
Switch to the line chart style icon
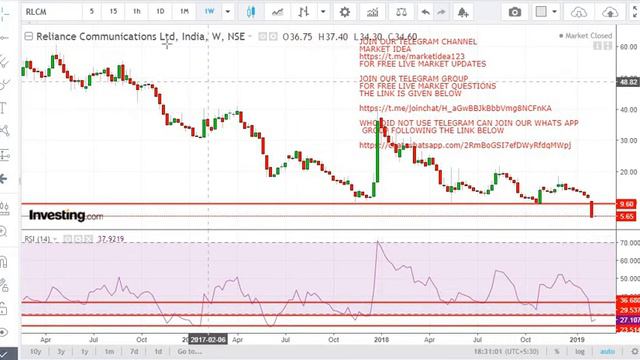[x=278, y=12]
